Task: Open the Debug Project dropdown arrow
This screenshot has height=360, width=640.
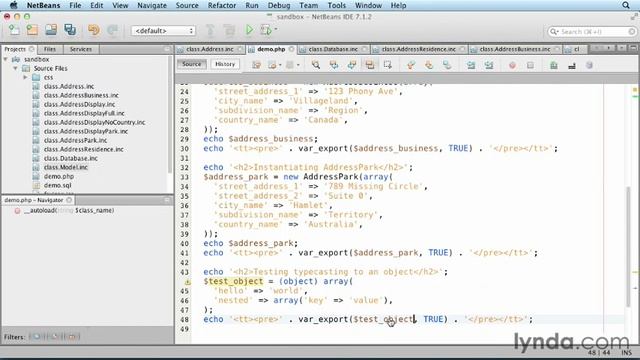Action: pyautogui.click(x=276, y=29)
